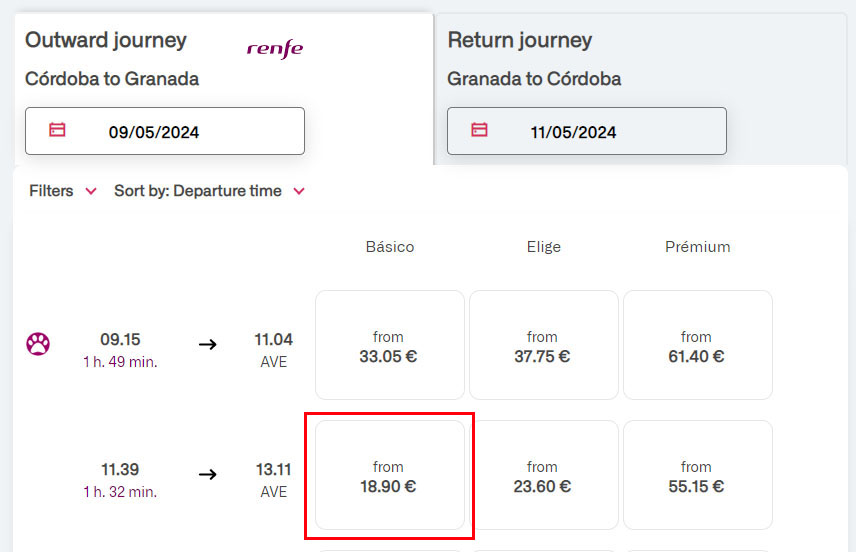This screenshot has width=856, height=552.
Task: Select Elige fare 37.75 €
Action: click(543, 346)
